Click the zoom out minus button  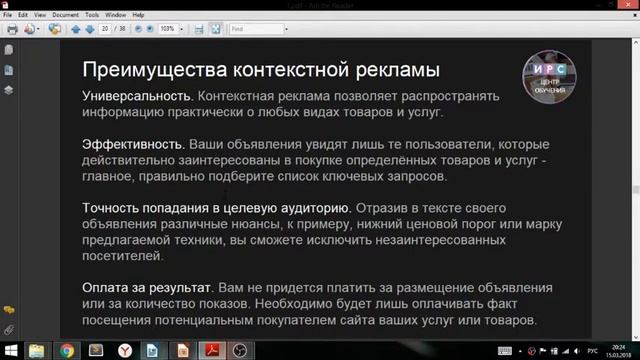click(x=138, y=29)
